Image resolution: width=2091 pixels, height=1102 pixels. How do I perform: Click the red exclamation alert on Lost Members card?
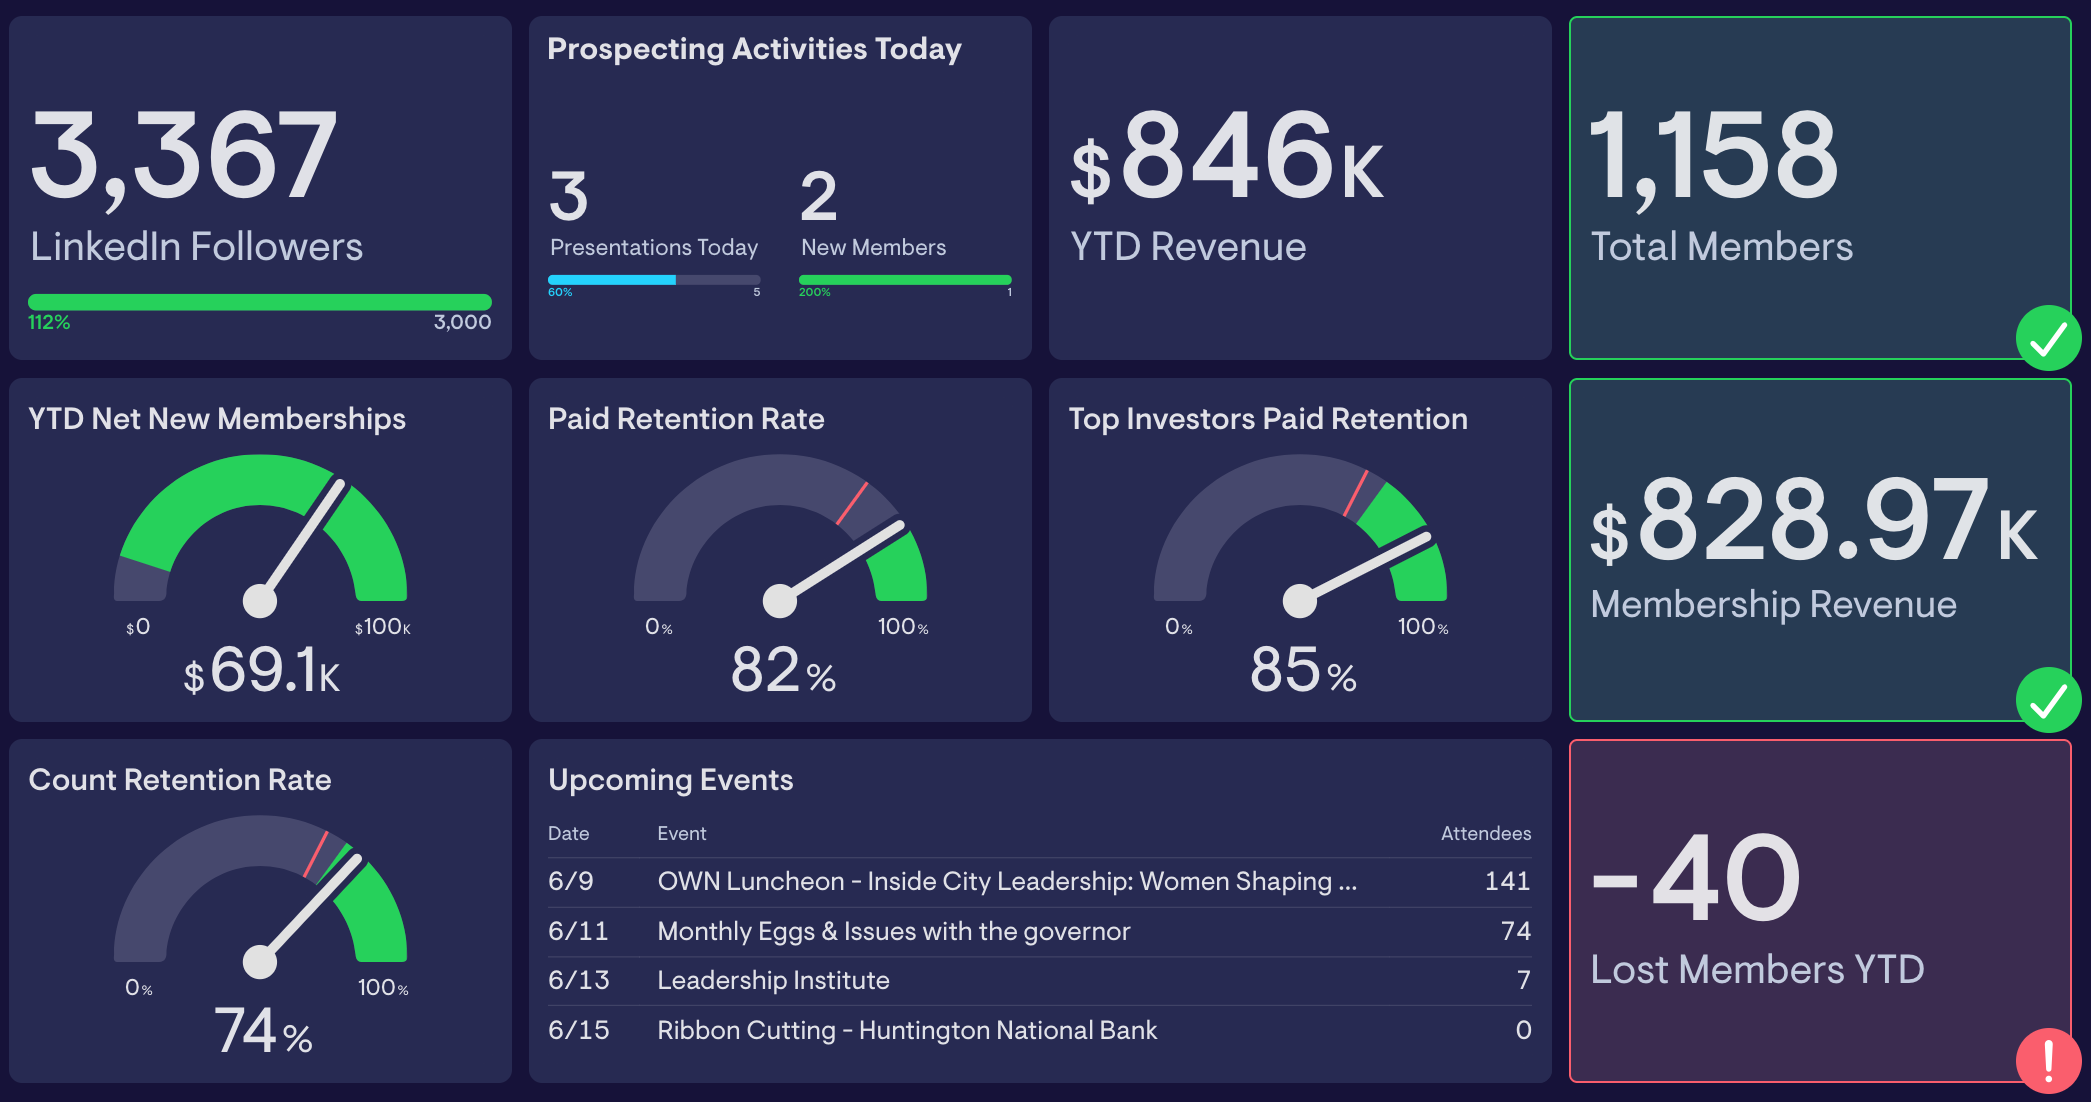tap(2048, 1061)
